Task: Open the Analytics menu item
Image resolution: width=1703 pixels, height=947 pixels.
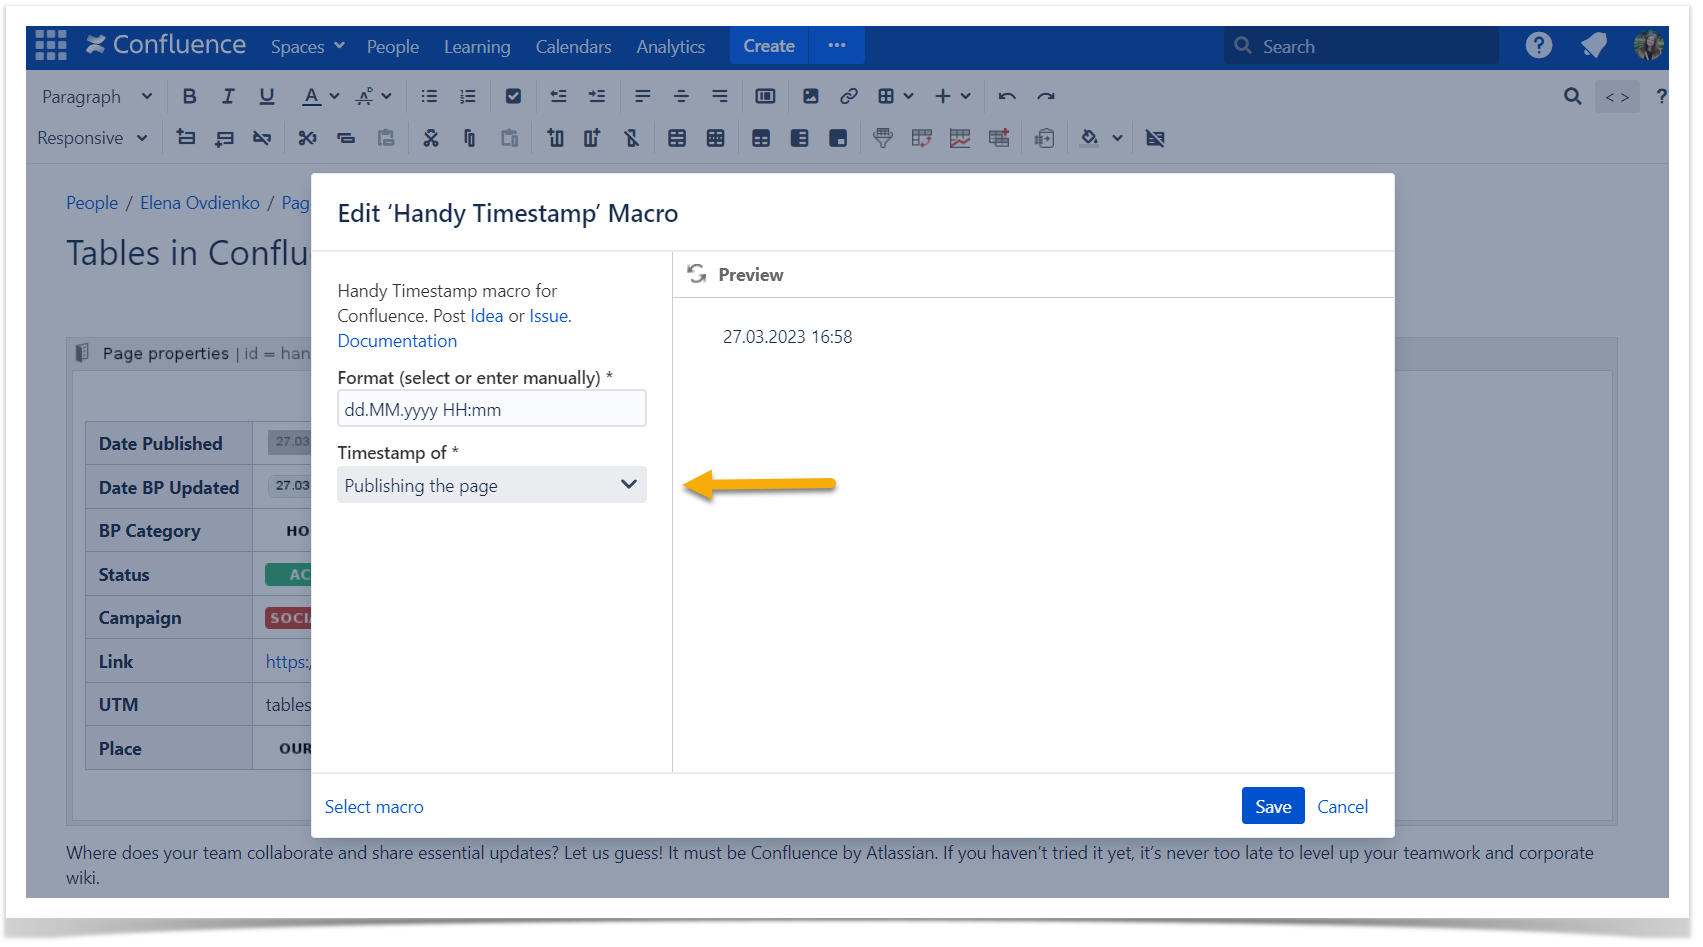Action: point(670,46)
